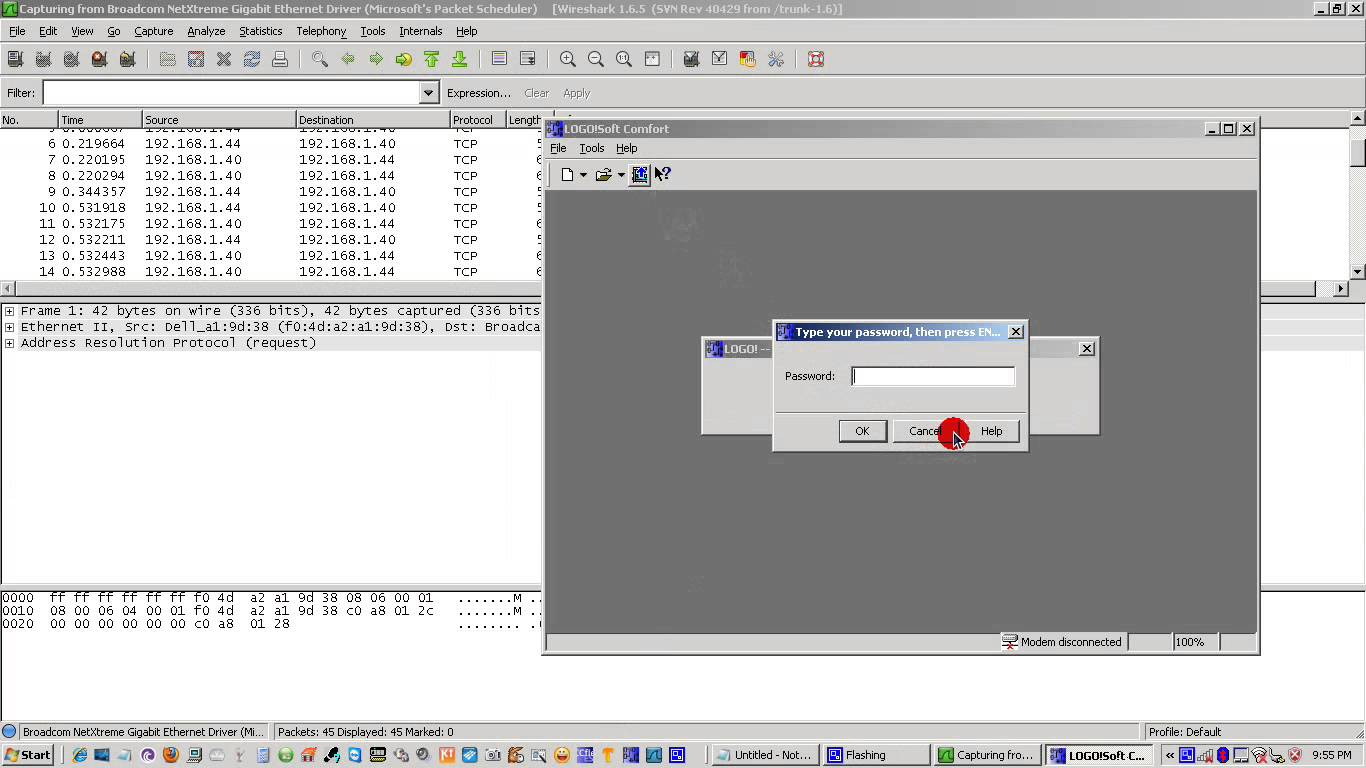1366x768 pixels.
Task: Open coloring rules toolbar icon
Action: tap(747, 59)
